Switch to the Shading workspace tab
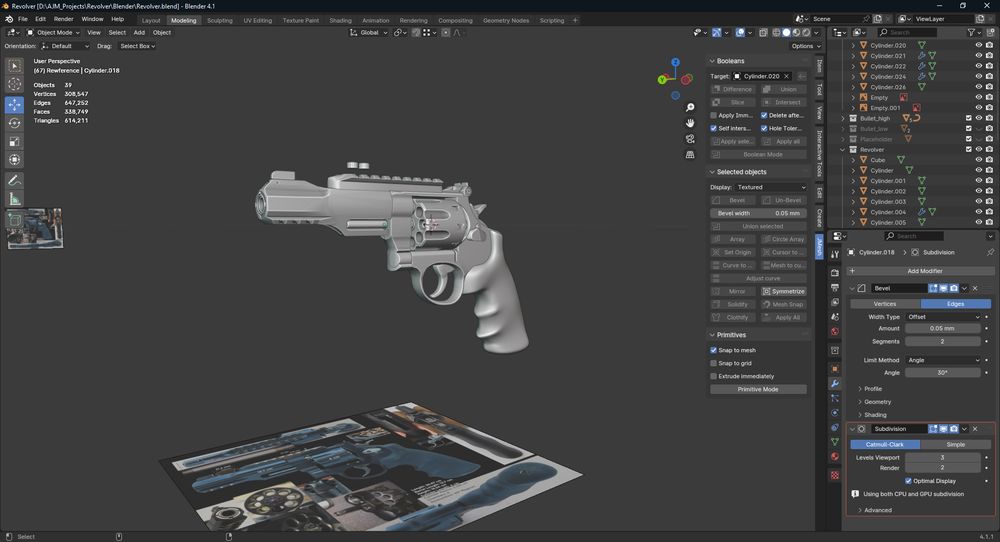 point(340,20)
